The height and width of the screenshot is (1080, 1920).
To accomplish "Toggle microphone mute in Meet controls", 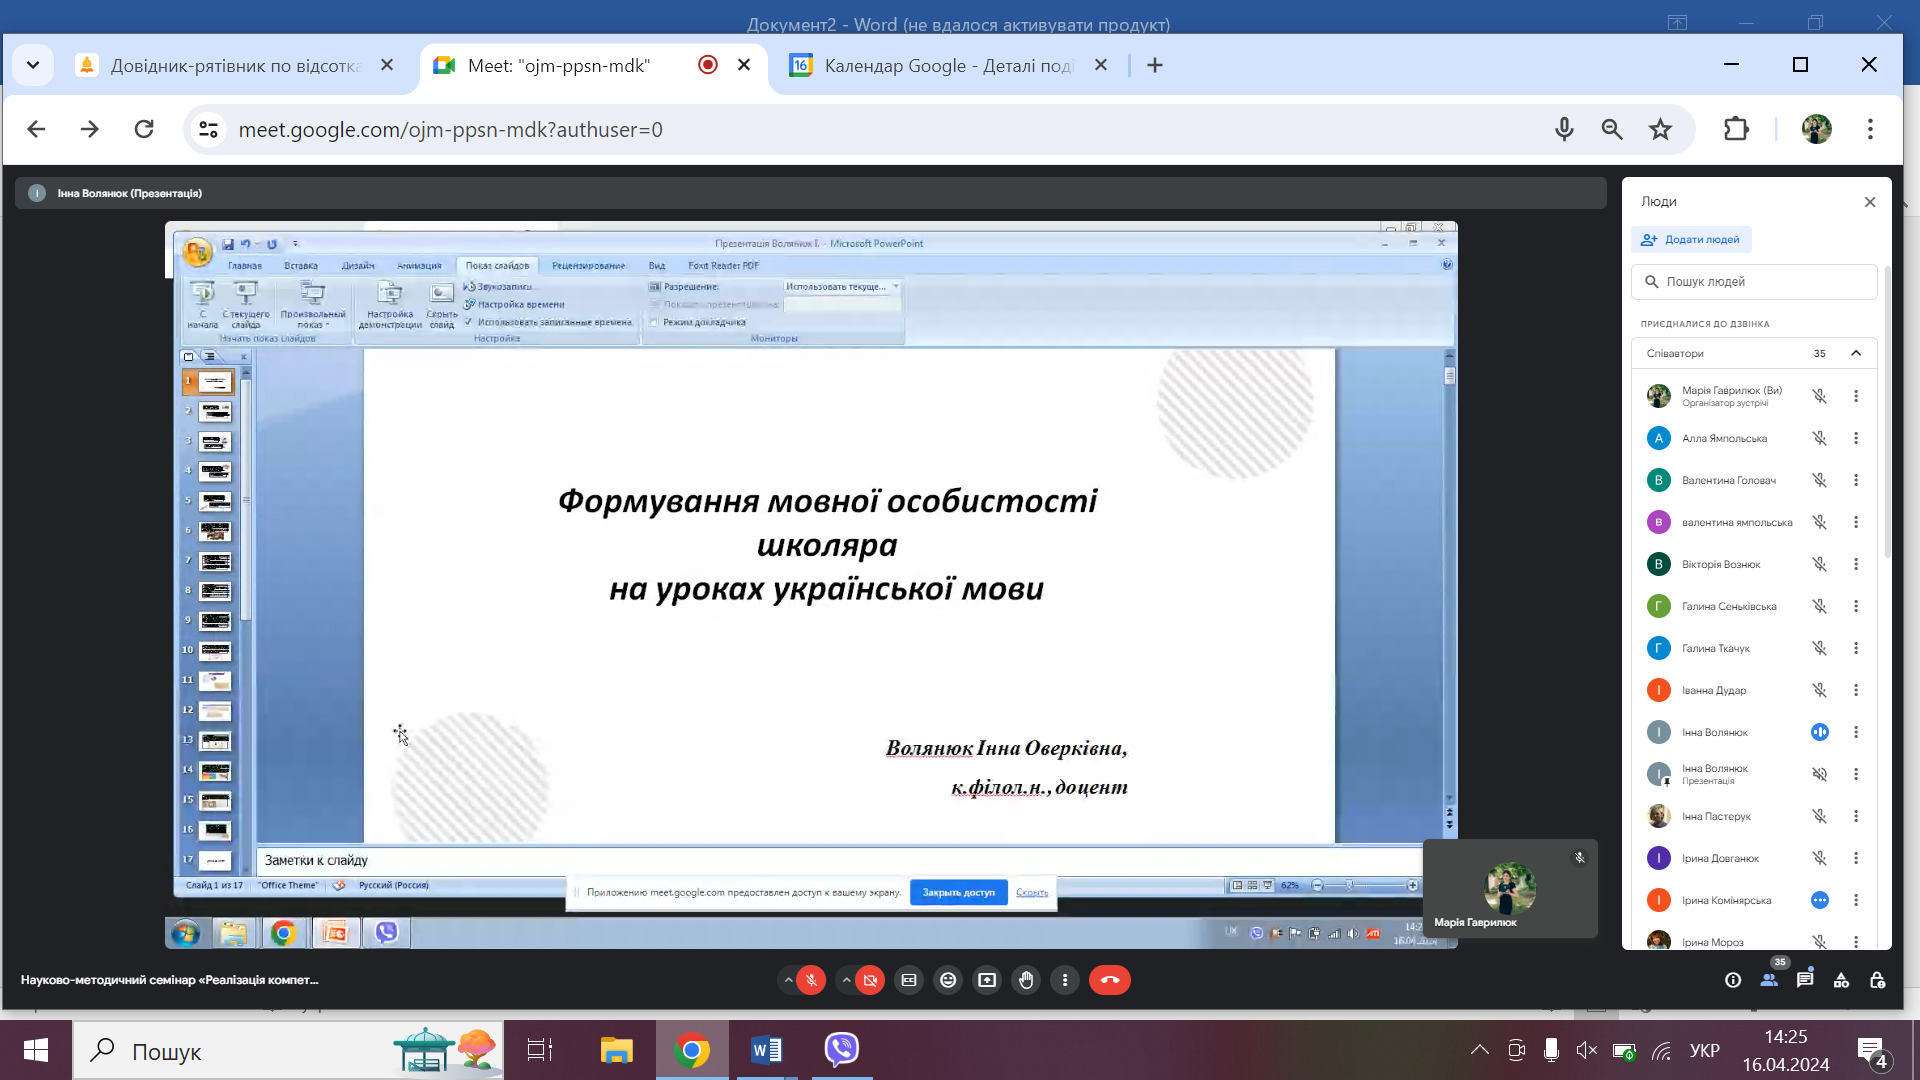I will (x=811, y=980).
